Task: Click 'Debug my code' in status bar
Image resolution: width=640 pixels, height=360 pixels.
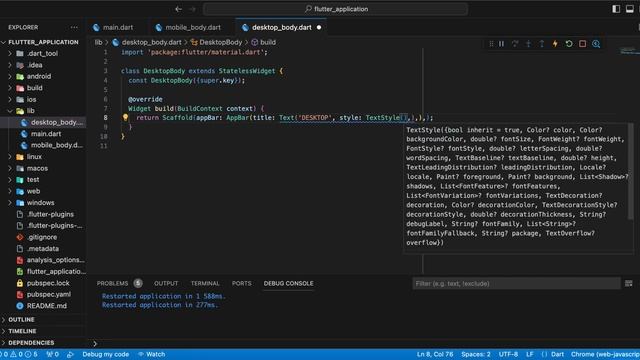Action: pos(106,354)
